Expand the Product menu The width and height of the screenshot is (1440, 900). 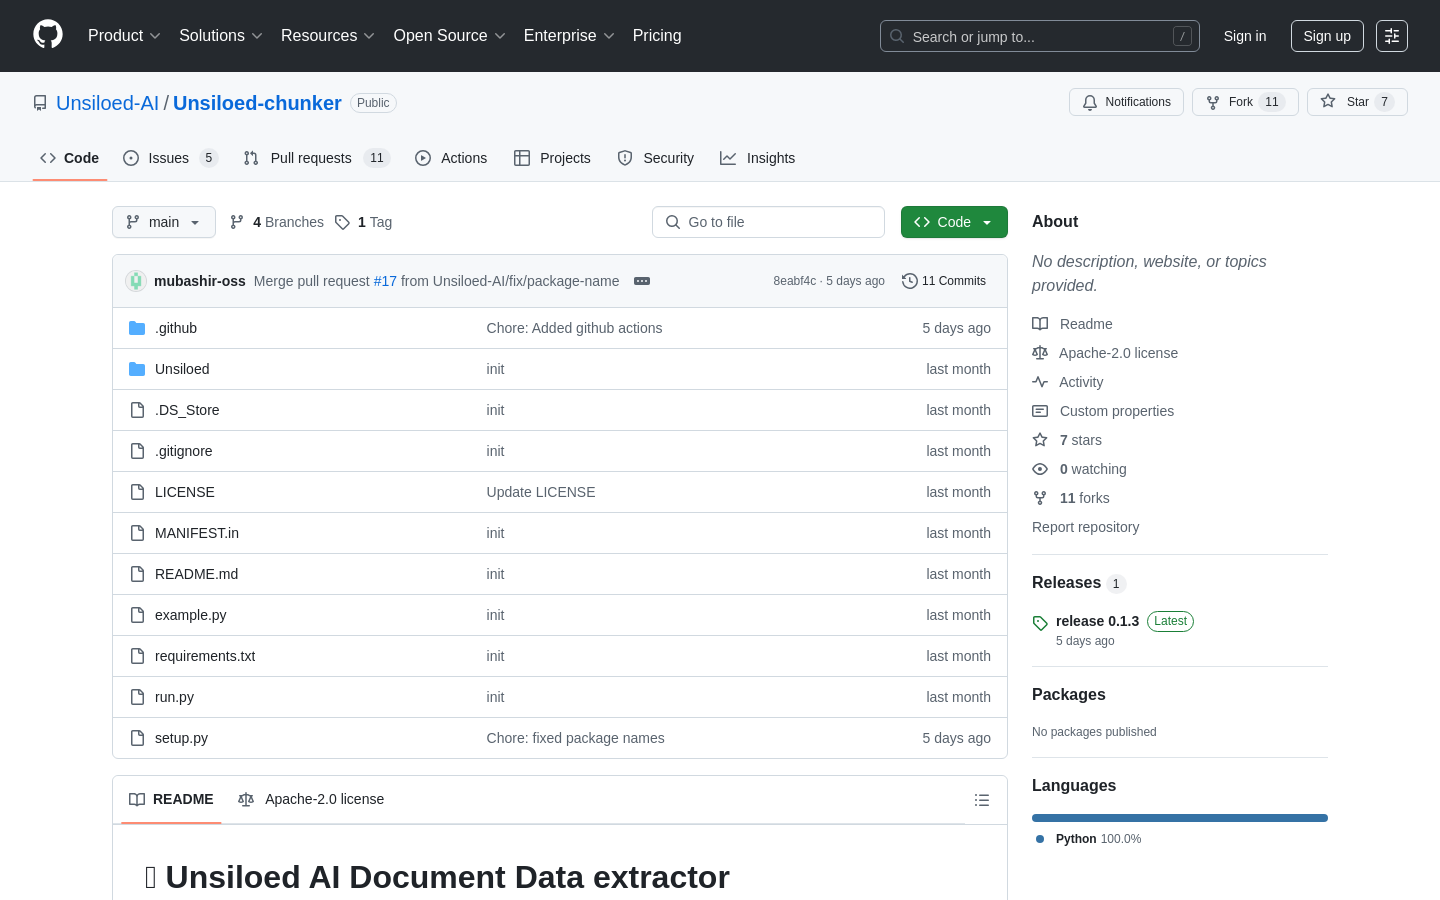124,35
